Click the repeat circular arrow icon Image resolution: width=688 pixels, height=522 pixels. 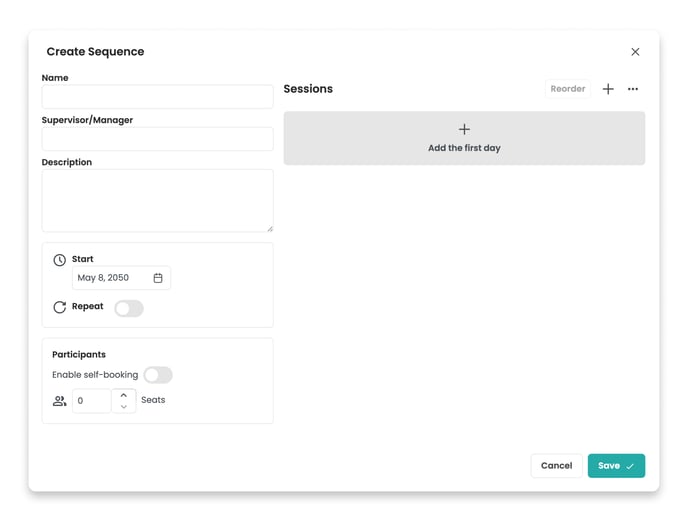(x=60, y=307)
